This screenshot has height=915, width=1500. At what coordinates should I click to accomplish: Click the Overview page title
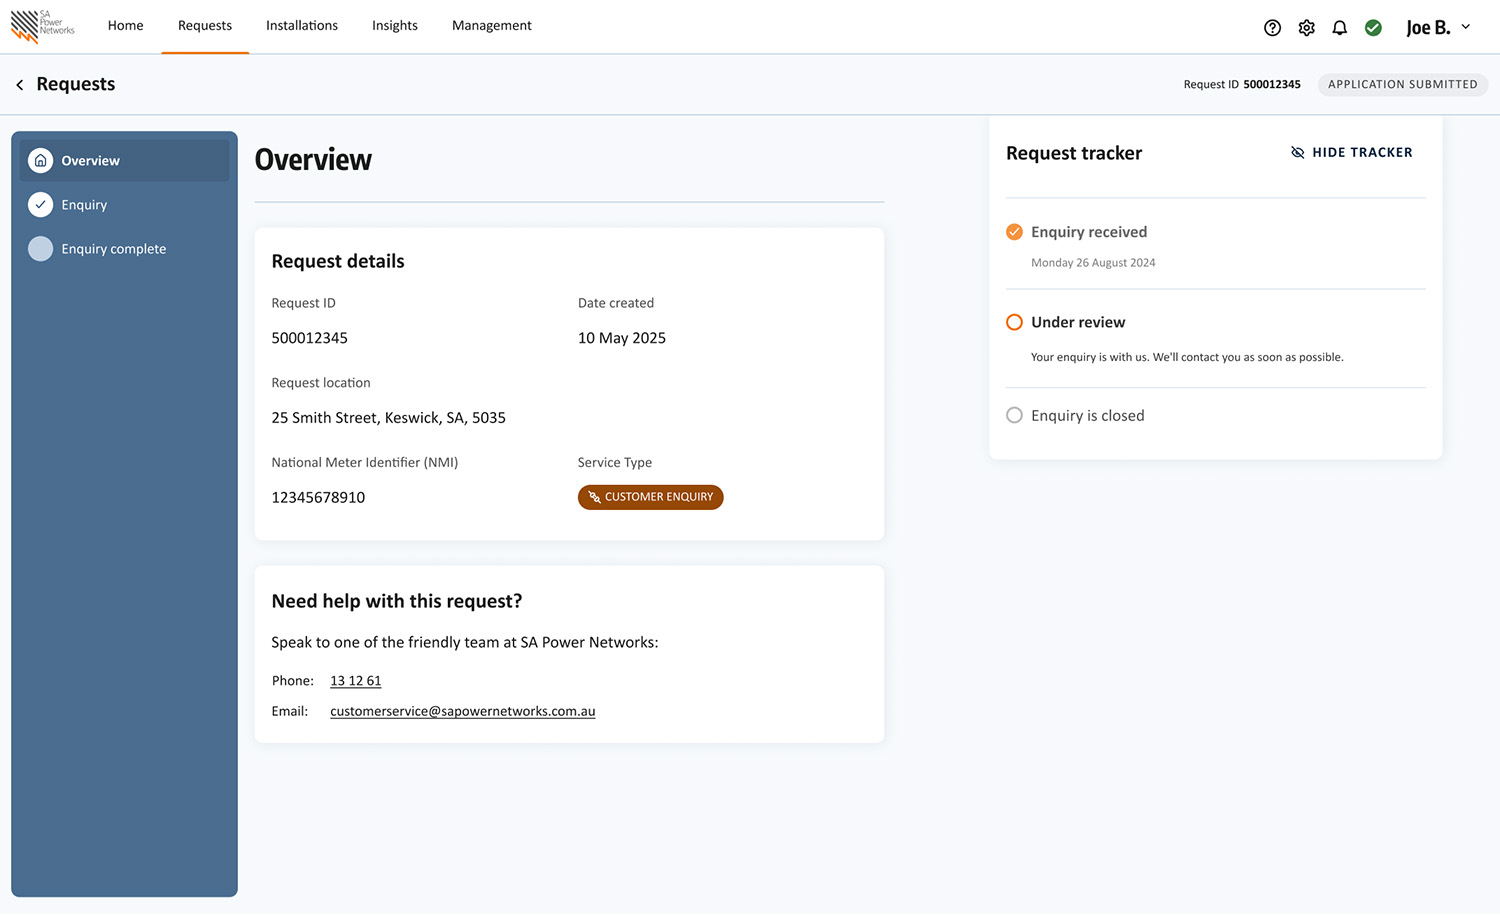pyautogui.click(x=313, y=160)
